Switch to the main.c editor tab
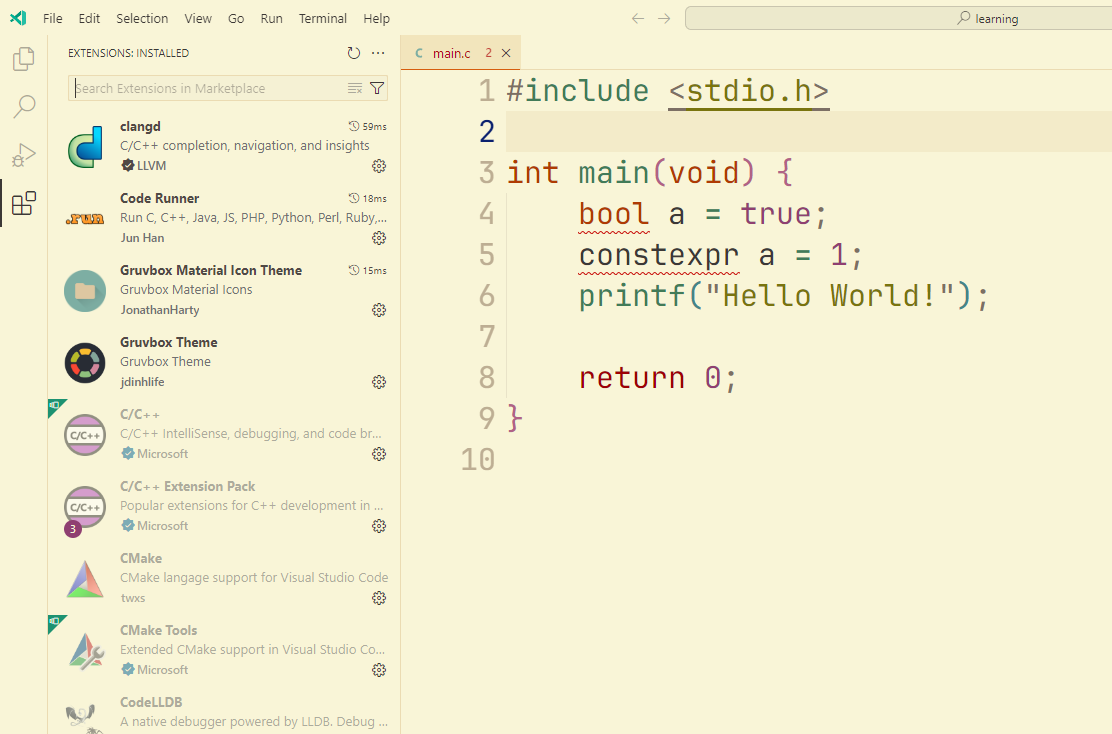1112x734 pixels. coord(452,53)
